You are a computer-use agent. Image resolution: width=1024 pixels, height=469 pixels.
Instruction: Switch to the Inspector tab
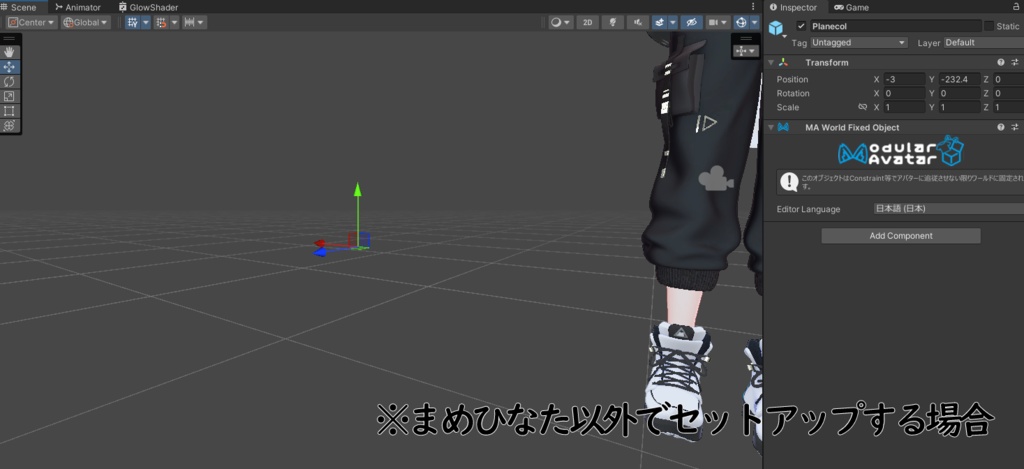click(x=793, y=7)
